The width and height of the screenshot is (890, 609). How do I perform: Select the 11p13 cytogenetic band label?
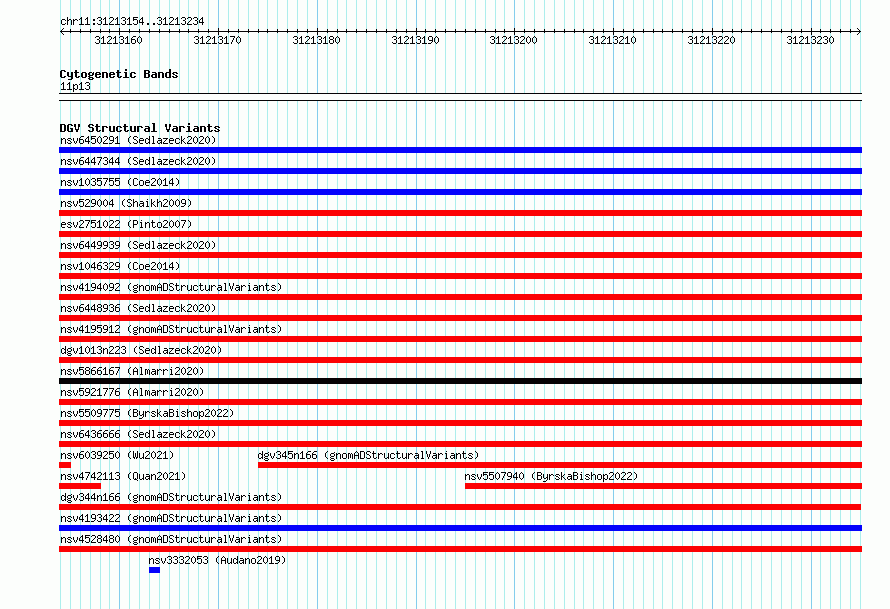click(75, 86)
